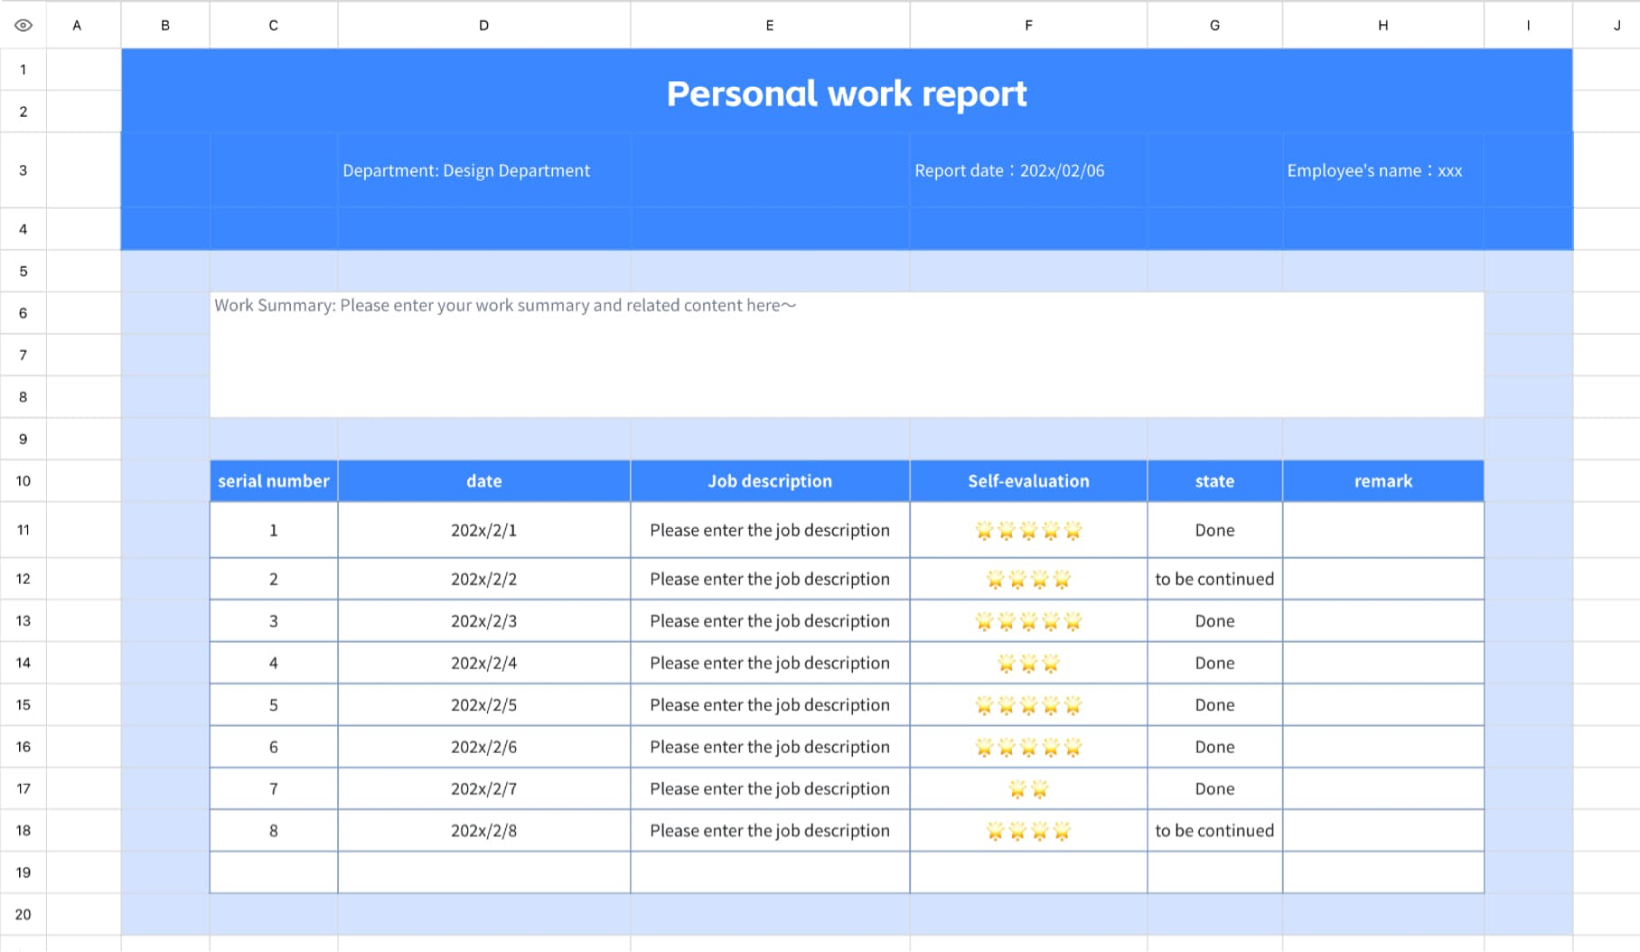The image size is (1640, 952).
Task: Click serial number 4 cell
Action: 274,663
